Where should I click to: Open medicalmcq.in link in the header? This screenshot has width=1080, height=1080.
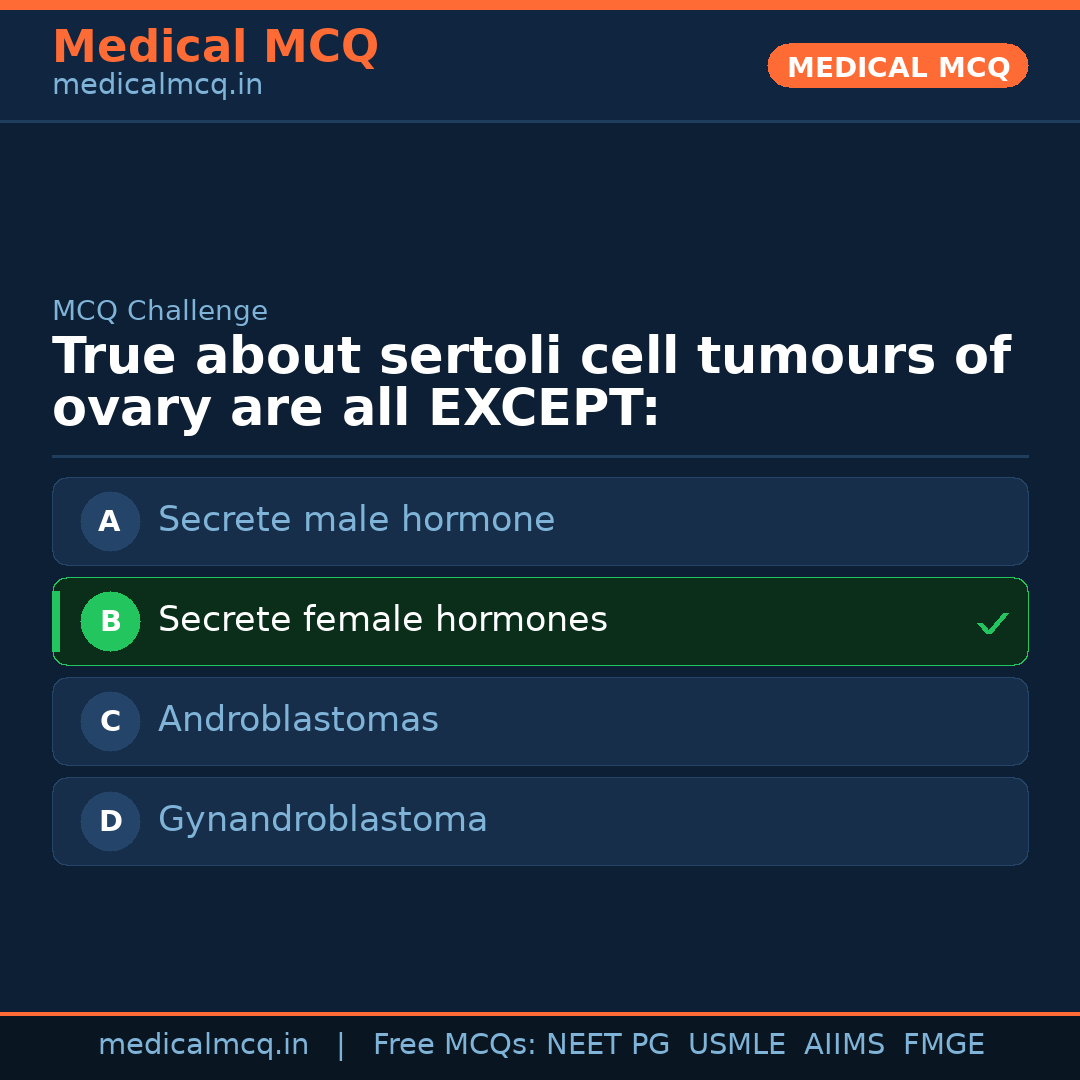coord(157,86)
